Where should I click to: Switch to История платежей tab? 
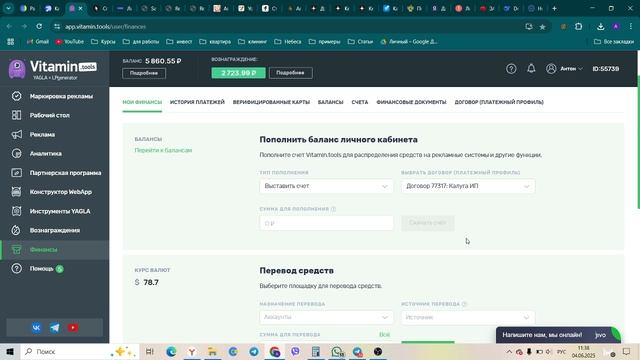[x=197, y=102]
